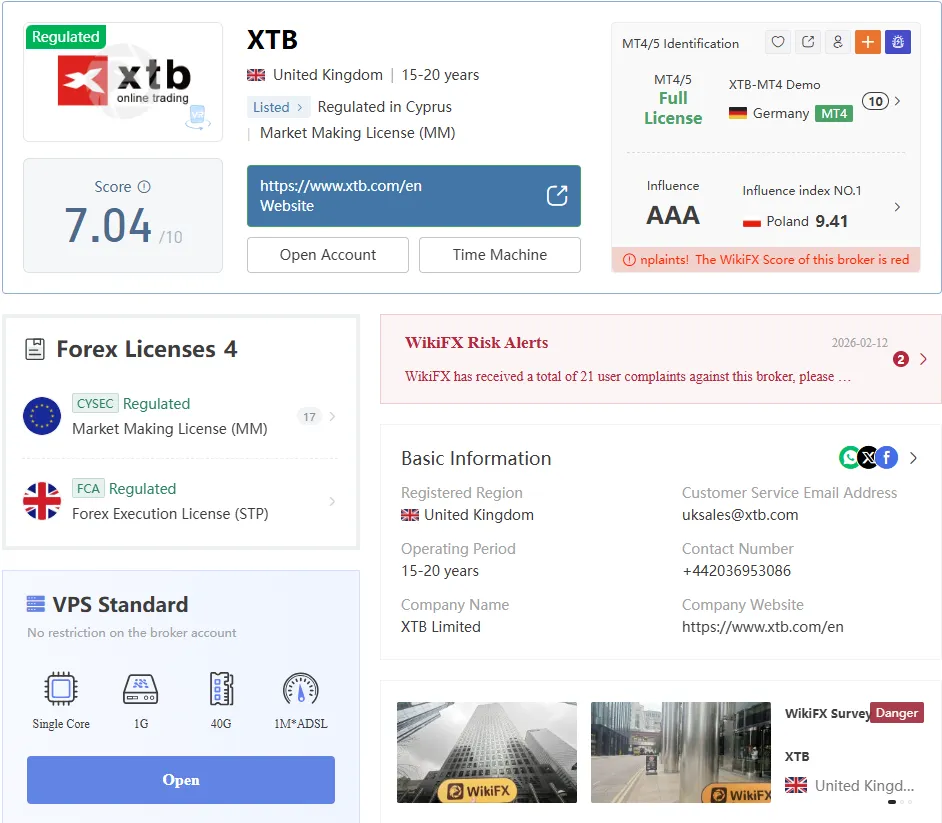Open the skyscraper survey photo thumbnail
Viewport: 942px width, 823px height.
[x=487, y=752]
